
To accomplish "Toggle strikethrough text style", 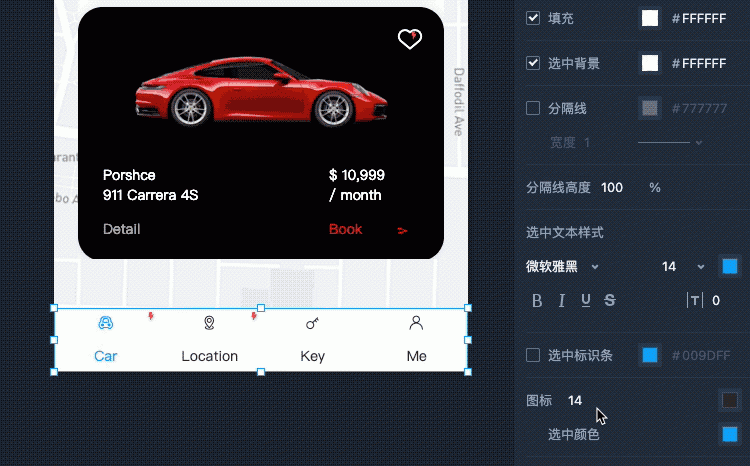I will (x=609, y=300).
